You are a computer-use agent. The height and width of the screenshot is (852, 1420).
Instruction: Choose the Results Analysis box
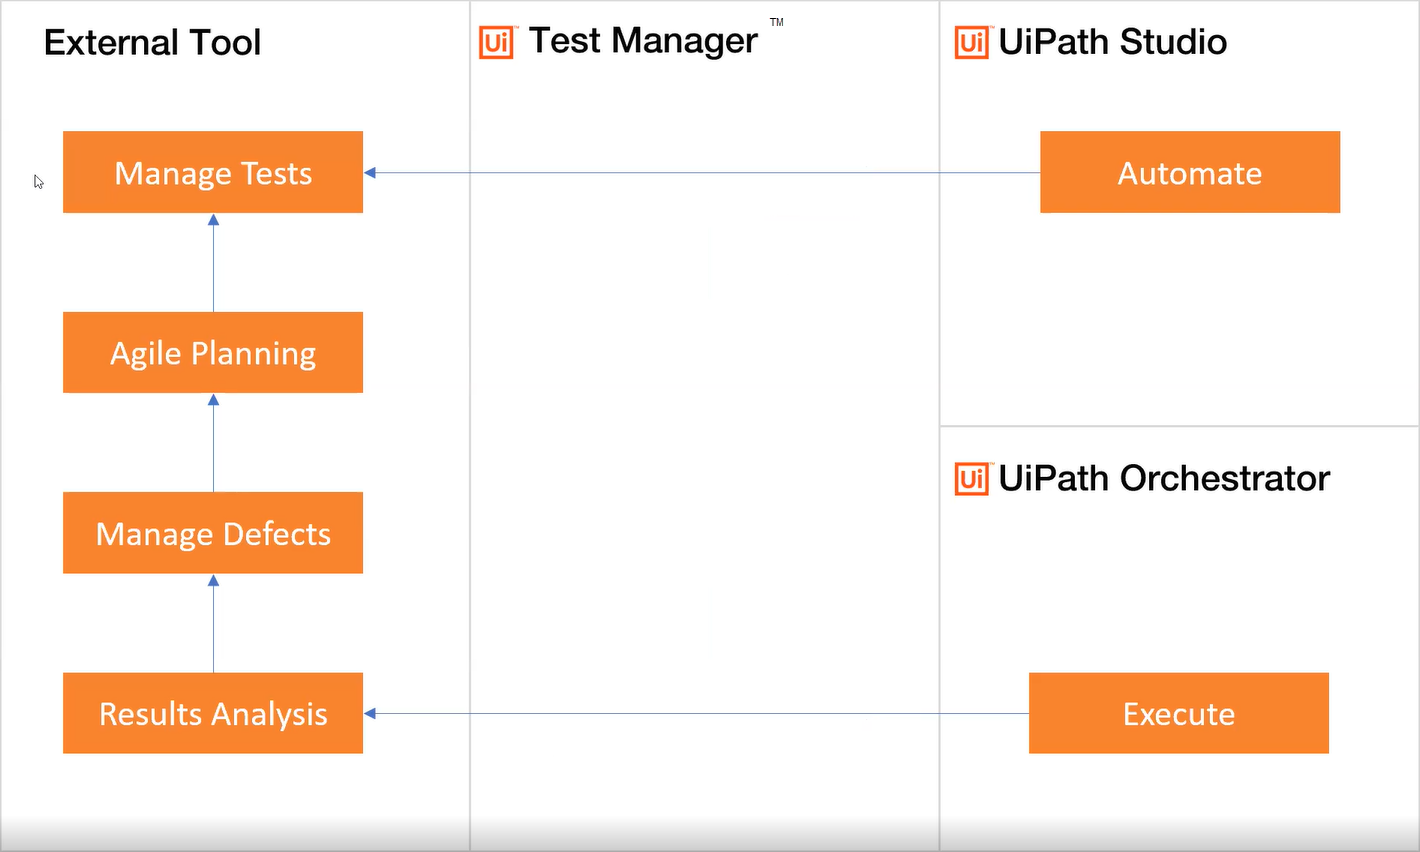[x=213, y=713]
